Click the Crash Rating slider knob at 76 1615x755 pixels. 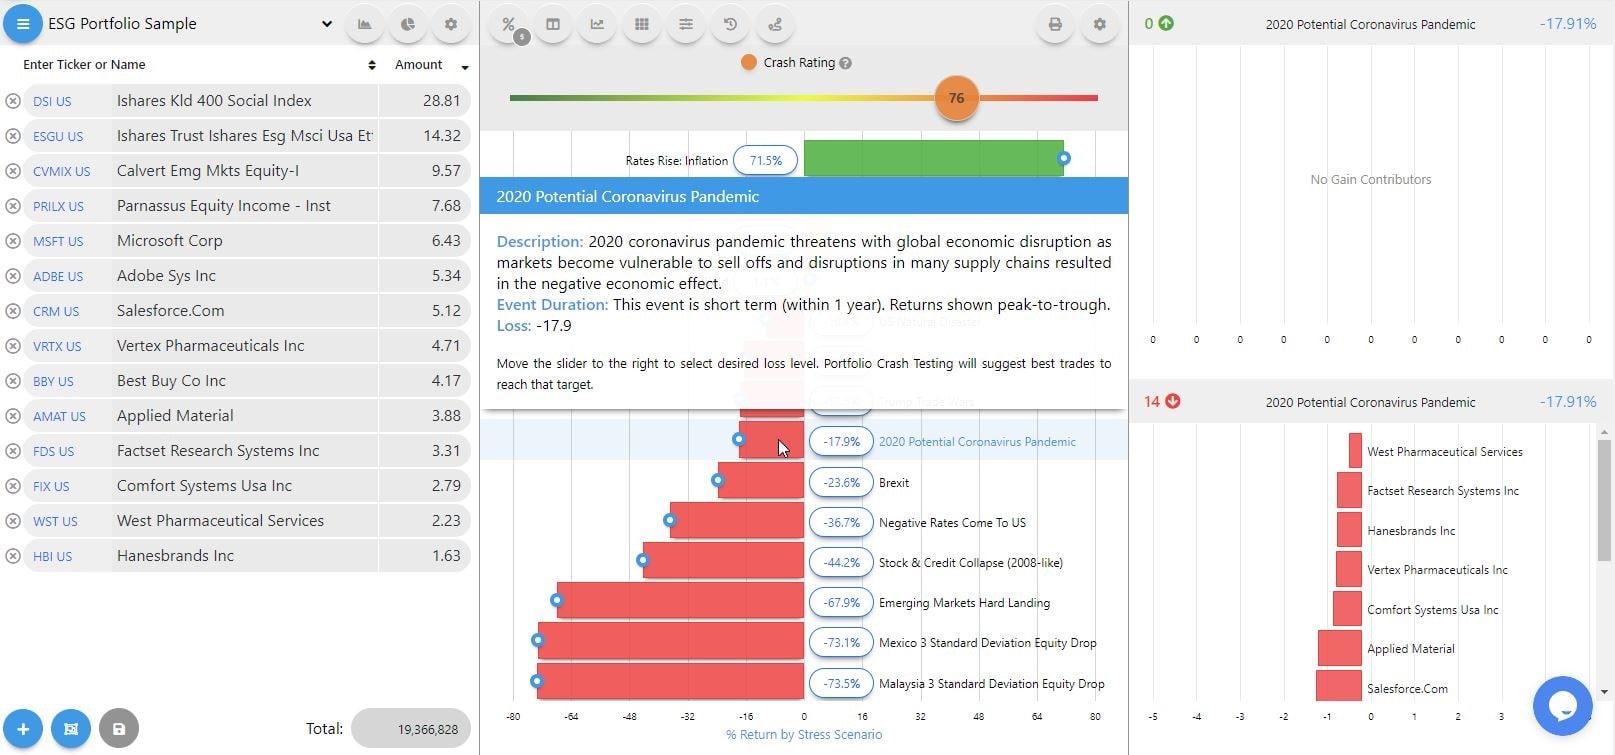click(956, 98)
